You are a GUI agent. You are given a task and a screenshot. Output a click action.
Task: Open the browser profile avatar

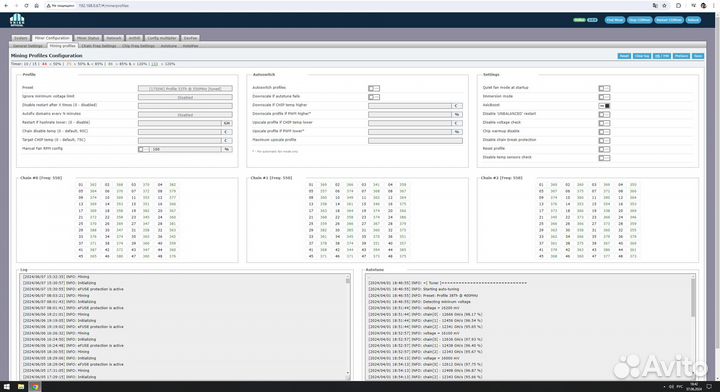tap(703, 6)
